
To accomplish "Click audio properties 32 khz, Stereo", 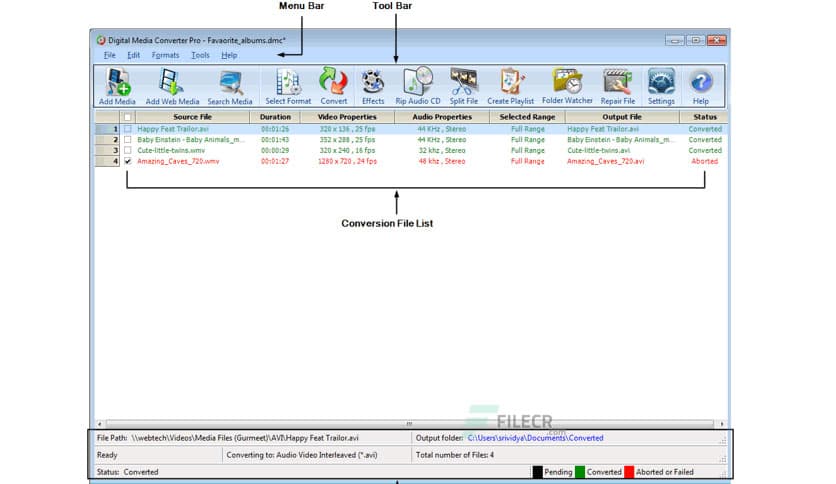I will click(x=442, y=150).
